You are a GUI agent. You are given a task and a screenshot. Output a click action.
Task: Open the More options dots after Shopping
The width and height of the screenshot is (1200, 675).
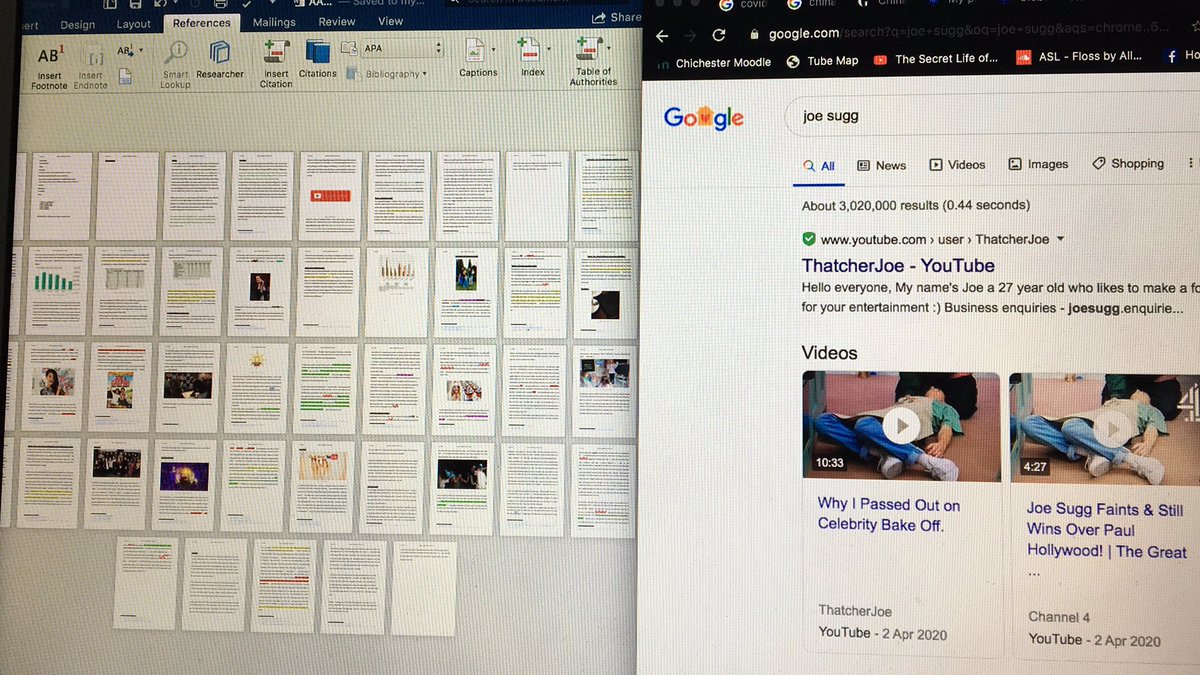(1190, 162)
